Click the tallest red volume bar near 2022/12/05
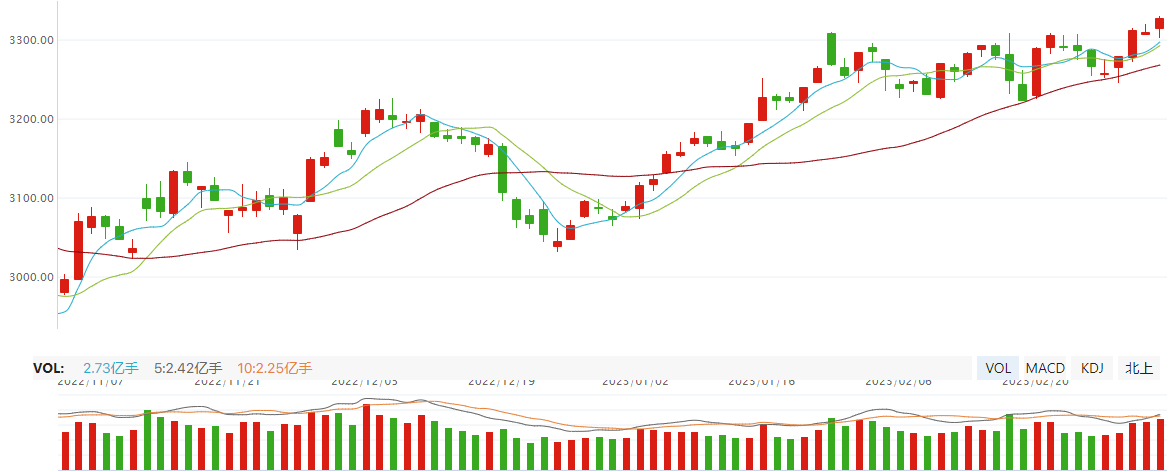 point(366,438)
